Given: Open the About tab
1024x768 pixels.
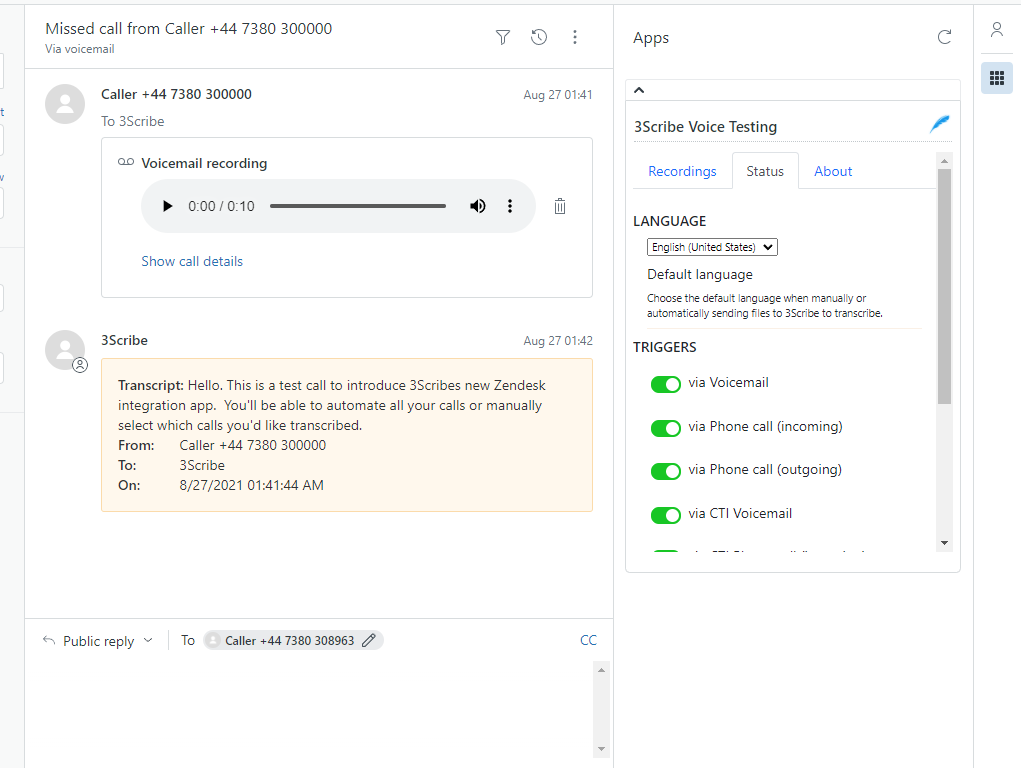Looking at the screenshot, I should tap(833, 171).
